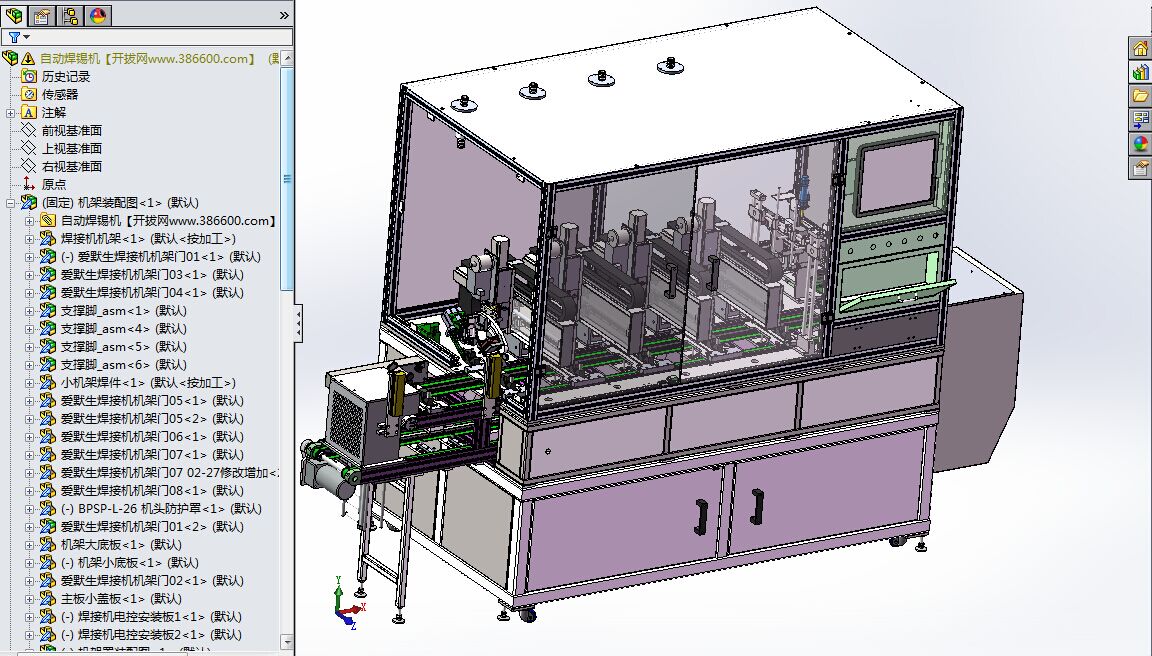1152x656 pixels.
Task: Click the funnel filter icon
Action: tap(13, 37)
